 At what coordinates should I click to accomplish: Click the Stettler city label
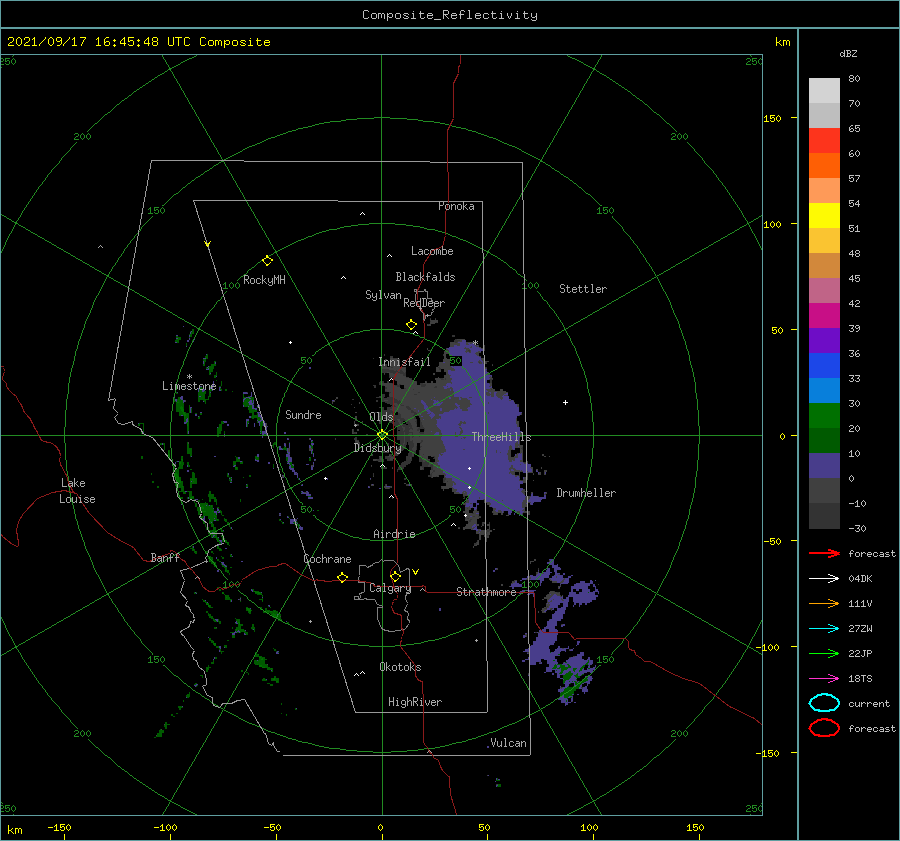(x=583, y=289)
